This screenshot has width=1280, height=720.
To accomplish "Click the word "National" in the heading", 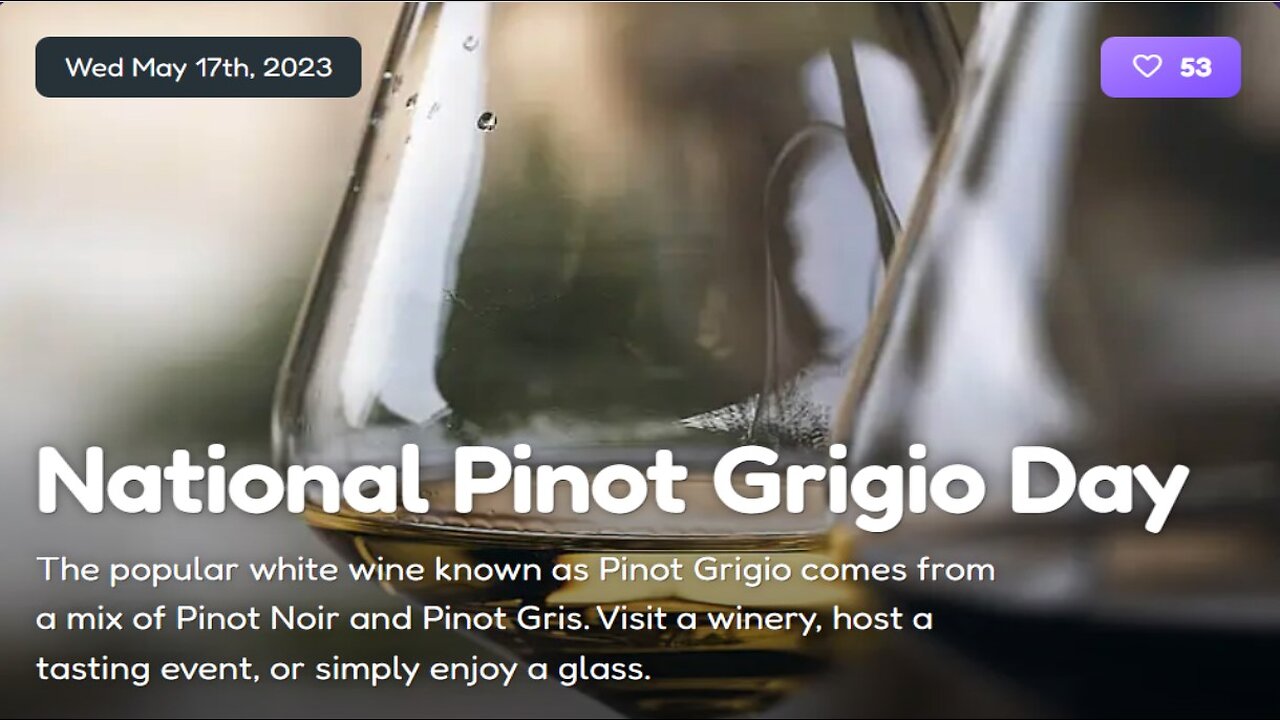I will click(x=232, y=481).
